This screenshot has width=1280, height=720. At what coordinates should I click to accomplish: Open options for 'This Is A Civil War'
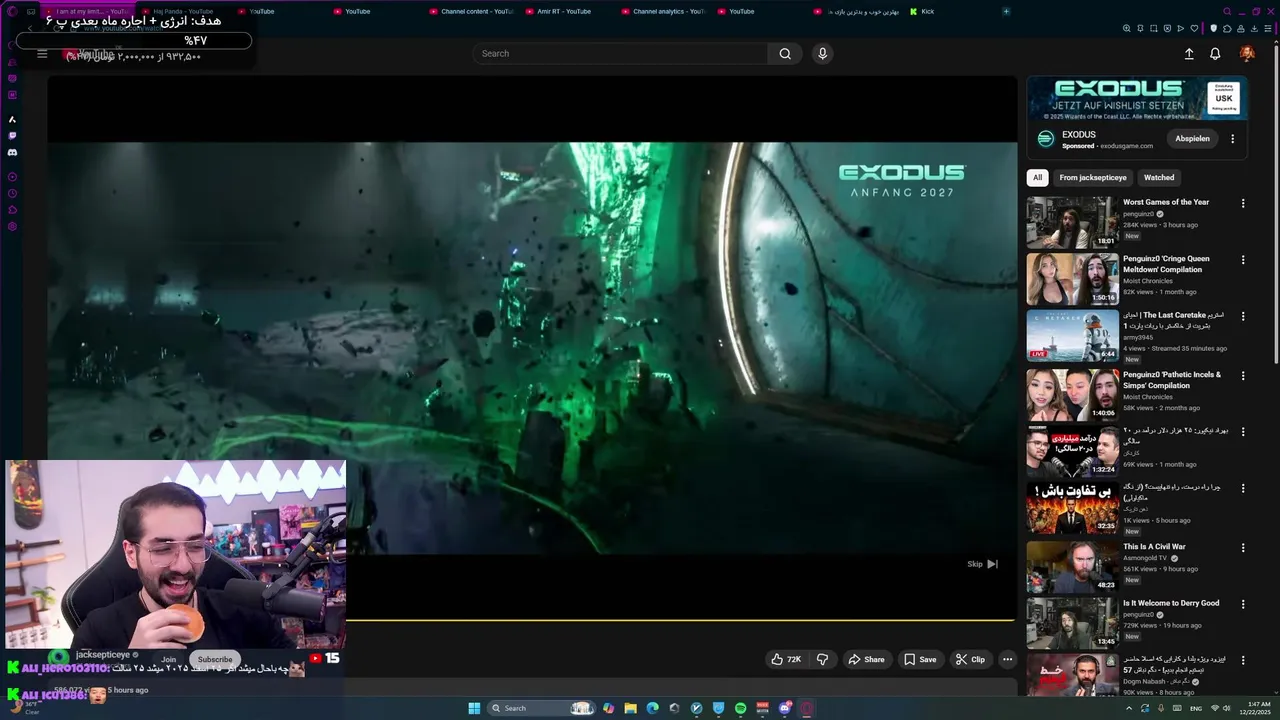point(1243,548)
